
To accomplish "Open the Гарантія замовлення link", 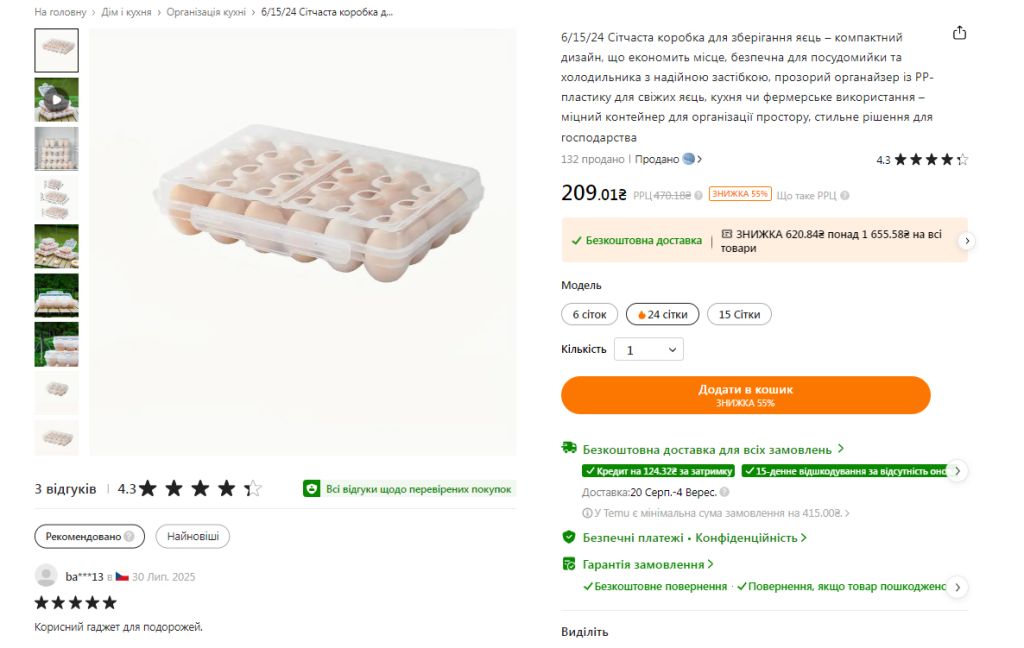I will (x=644, y=564).
